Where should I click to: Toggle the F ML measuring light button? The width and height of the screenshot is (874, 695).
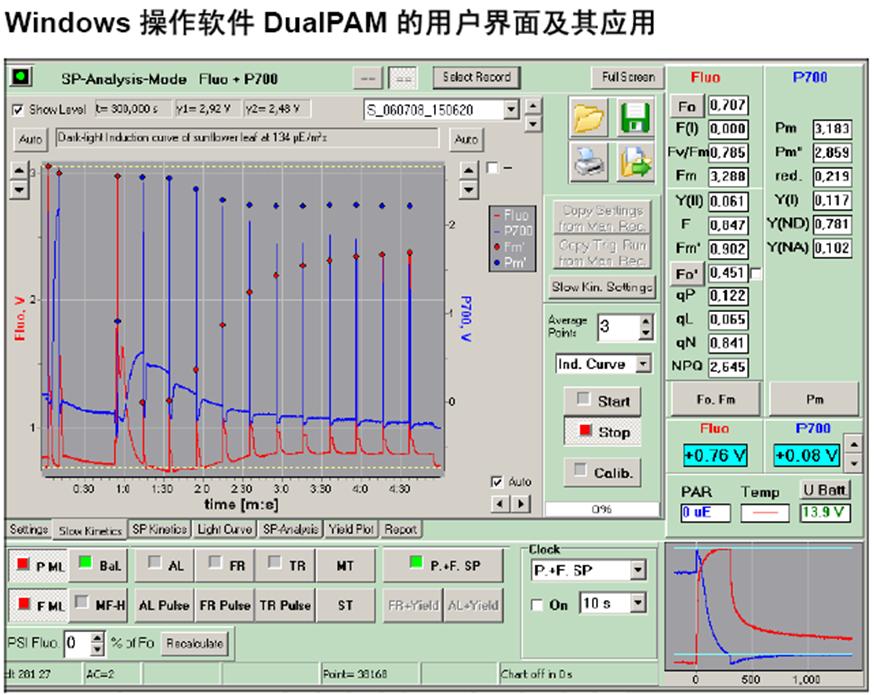37,605
